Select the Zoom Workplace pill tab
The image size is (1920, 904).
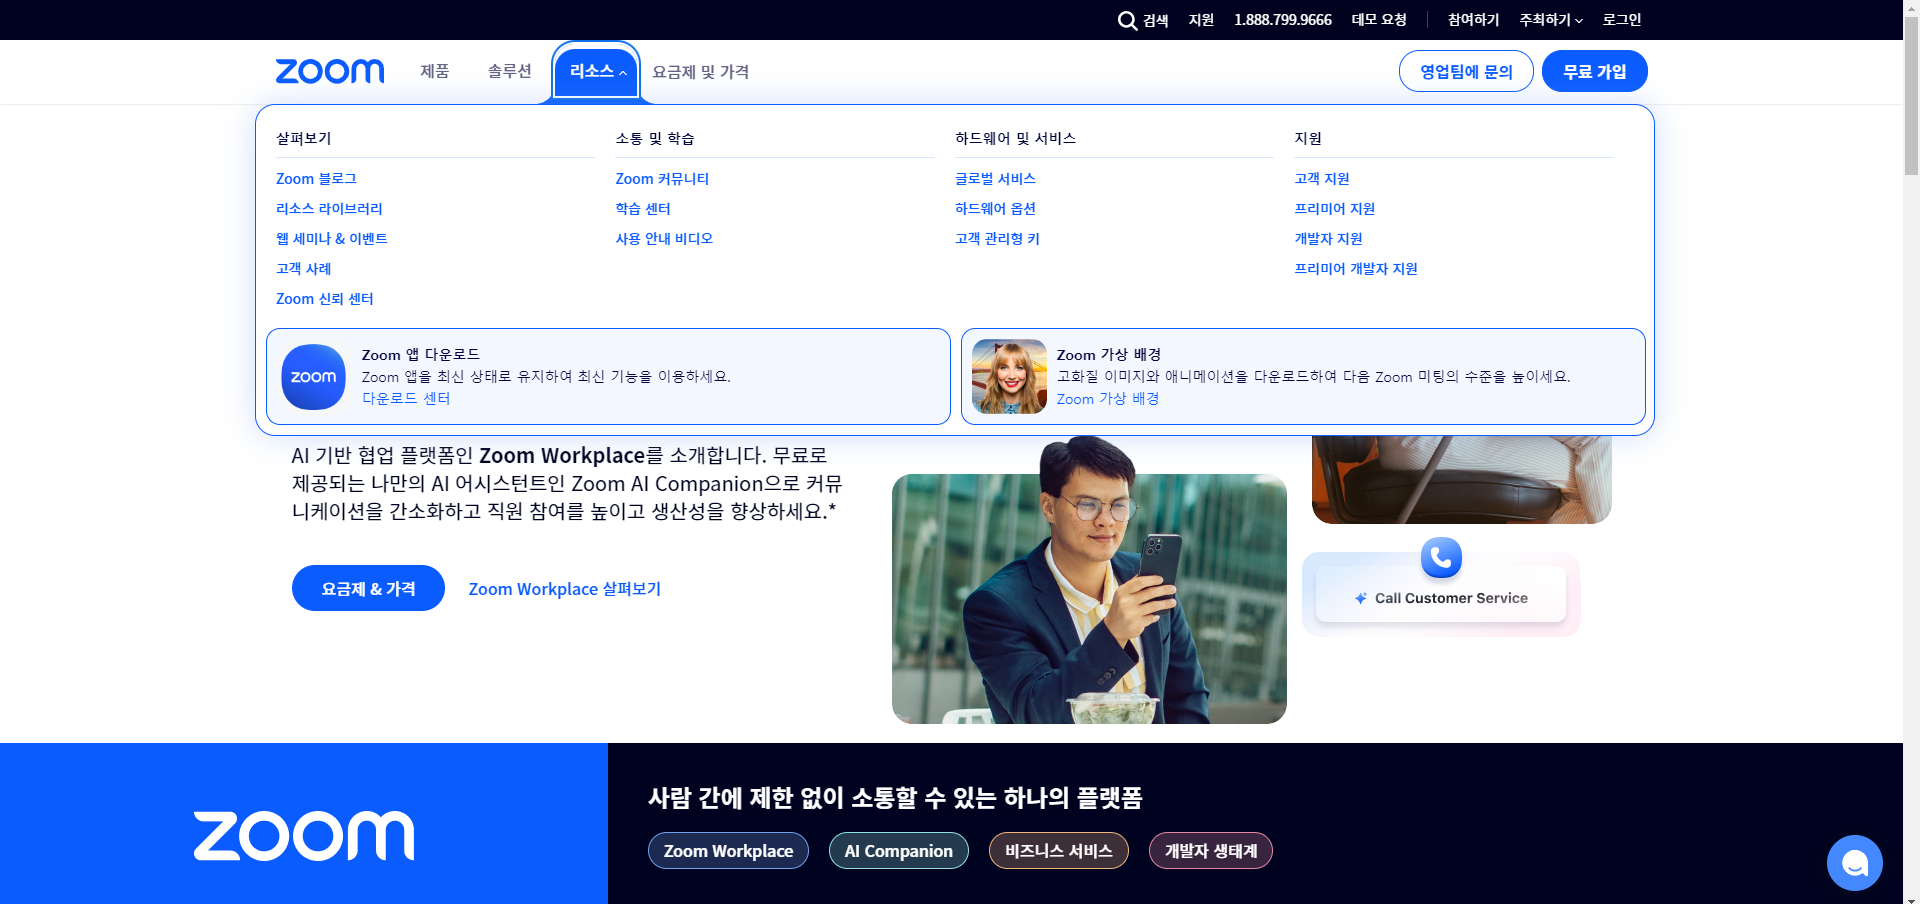(728, 851)
